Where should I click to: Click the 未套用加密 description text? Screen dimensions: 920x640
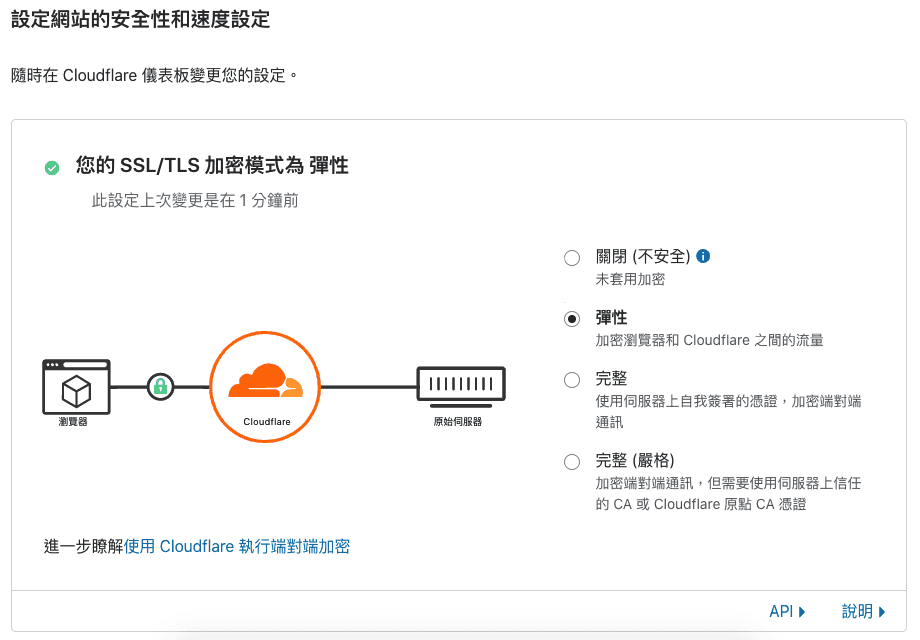click(630, 279)
